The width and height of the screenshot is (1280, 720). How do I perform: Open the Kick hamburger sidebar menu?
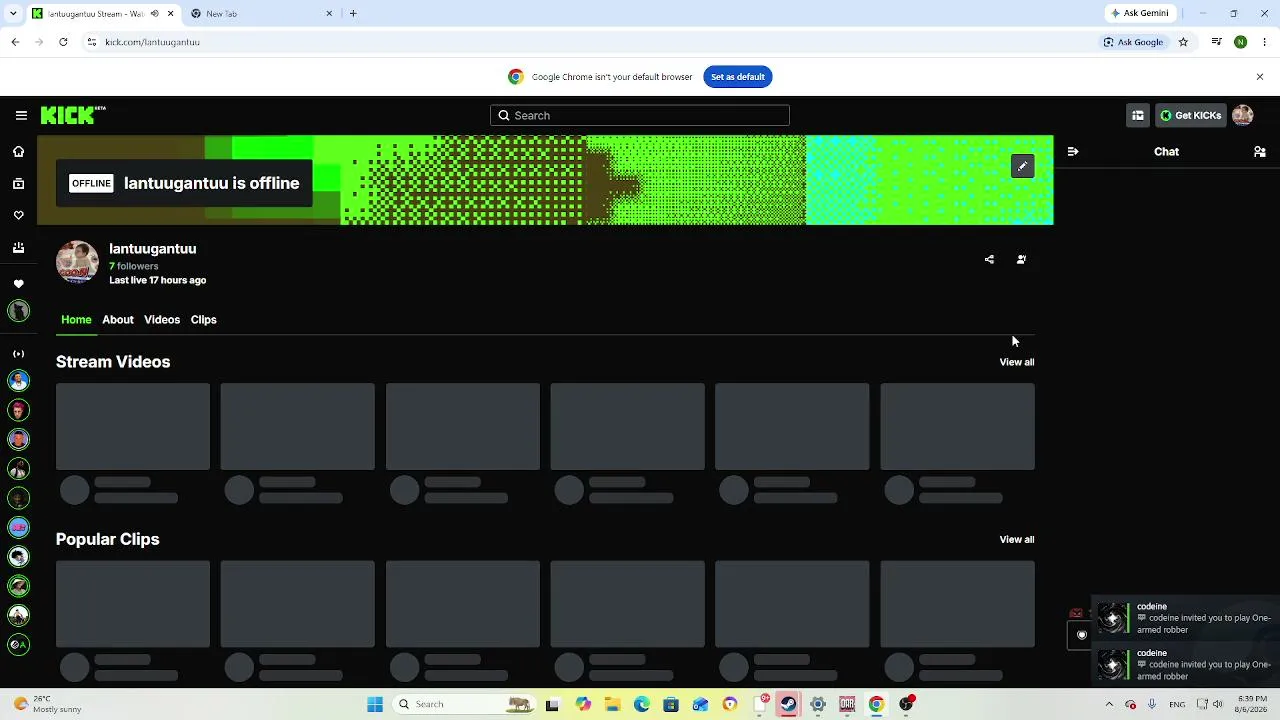(x=21, y=115)
